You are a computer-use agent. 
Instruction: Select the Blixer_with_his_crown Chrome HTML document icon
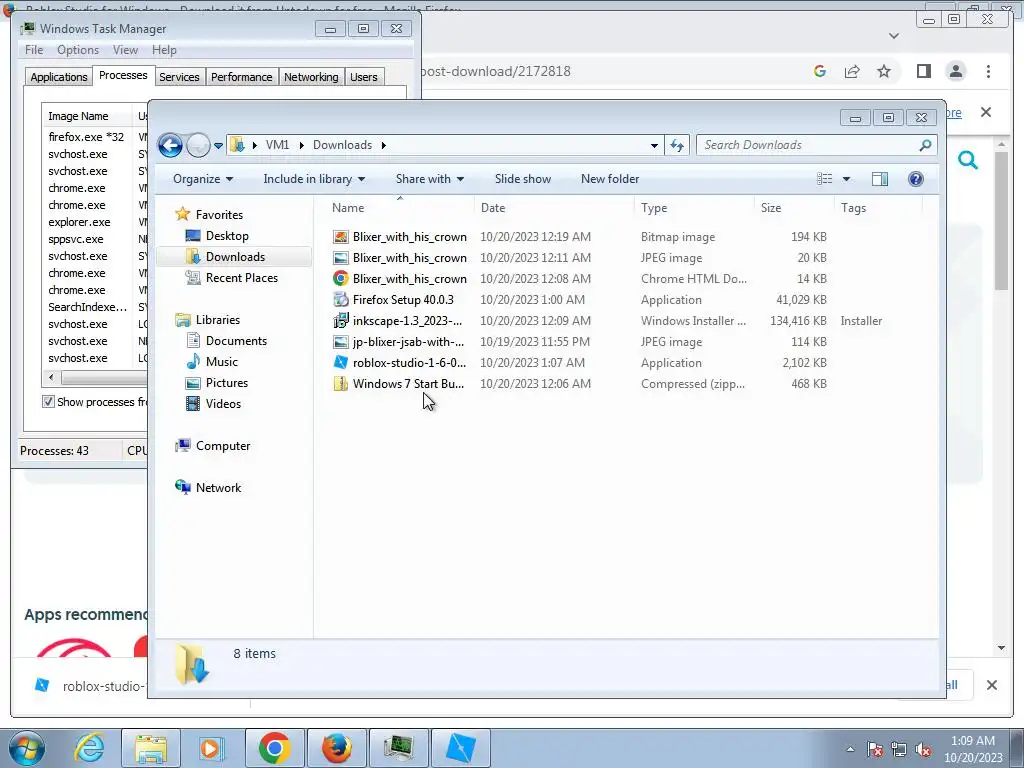coord(340,279)
